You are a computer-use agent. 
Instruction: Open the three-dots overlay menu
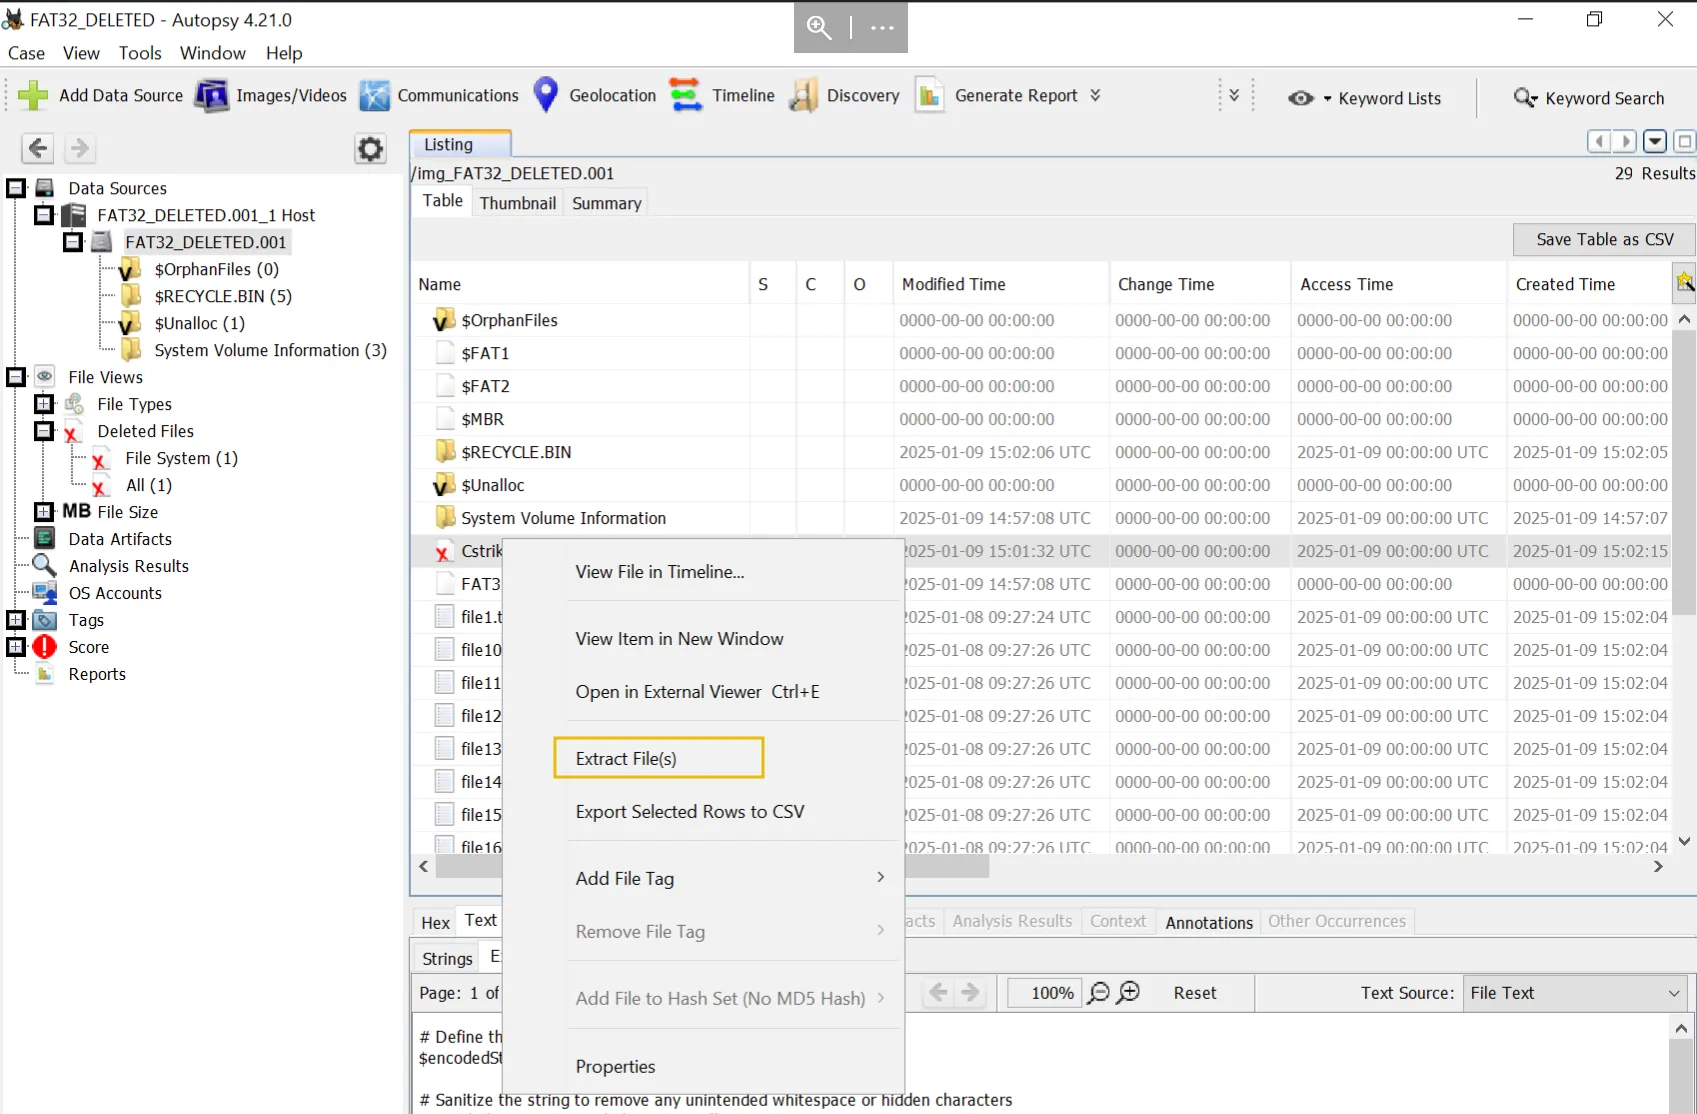[882, 28]
